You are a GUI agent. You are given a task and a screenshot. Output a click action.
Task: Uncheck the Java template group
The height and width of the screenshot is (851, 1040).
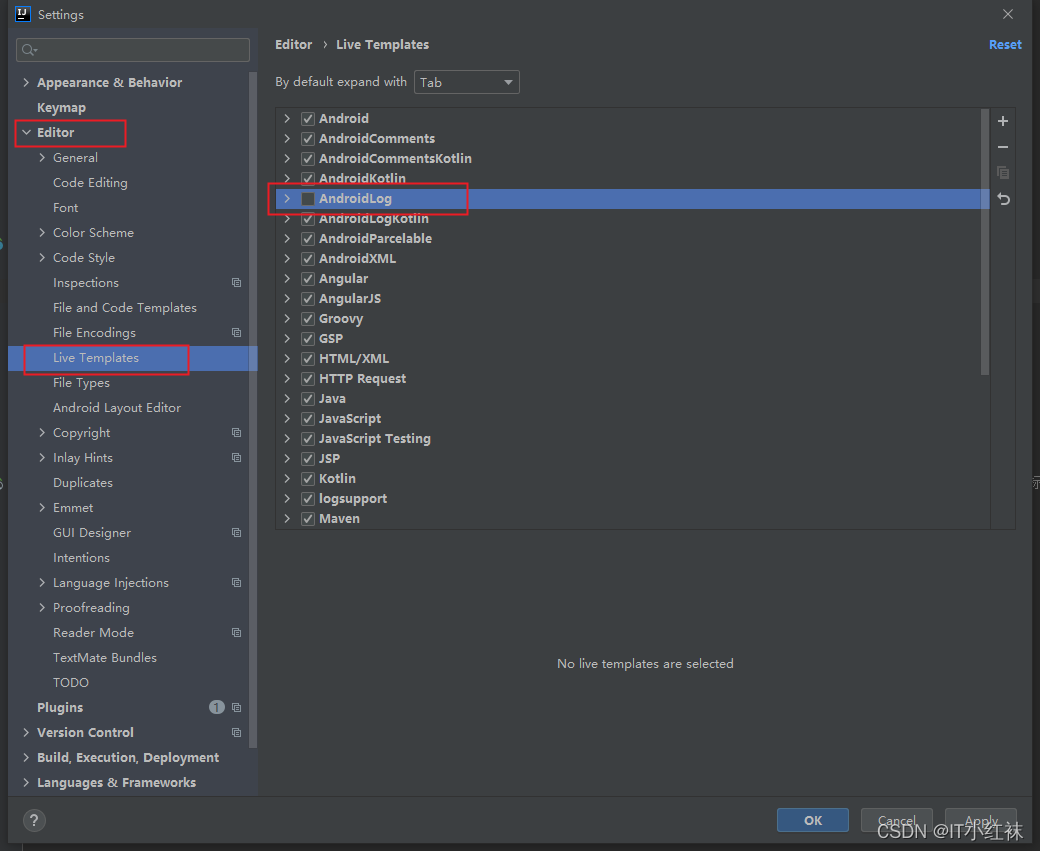point(308,399)
